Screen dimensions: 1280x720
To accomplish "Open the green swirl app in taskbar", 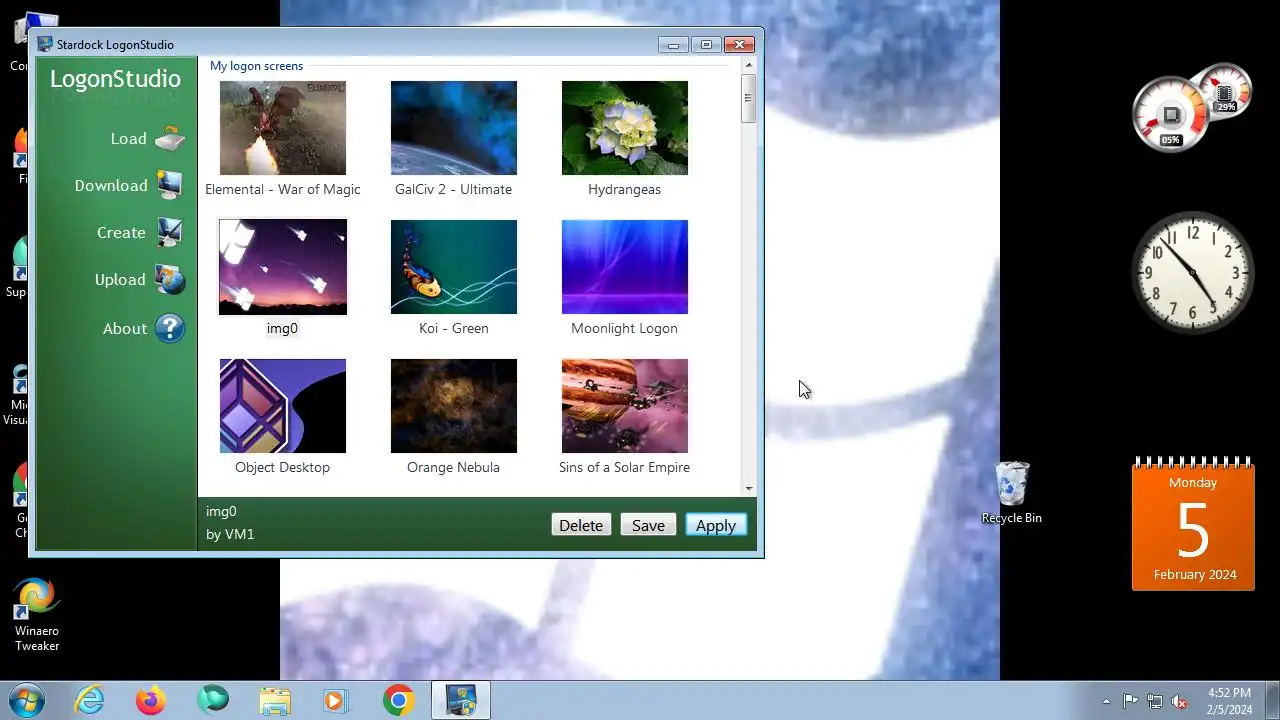I will (x=213, y=700).
